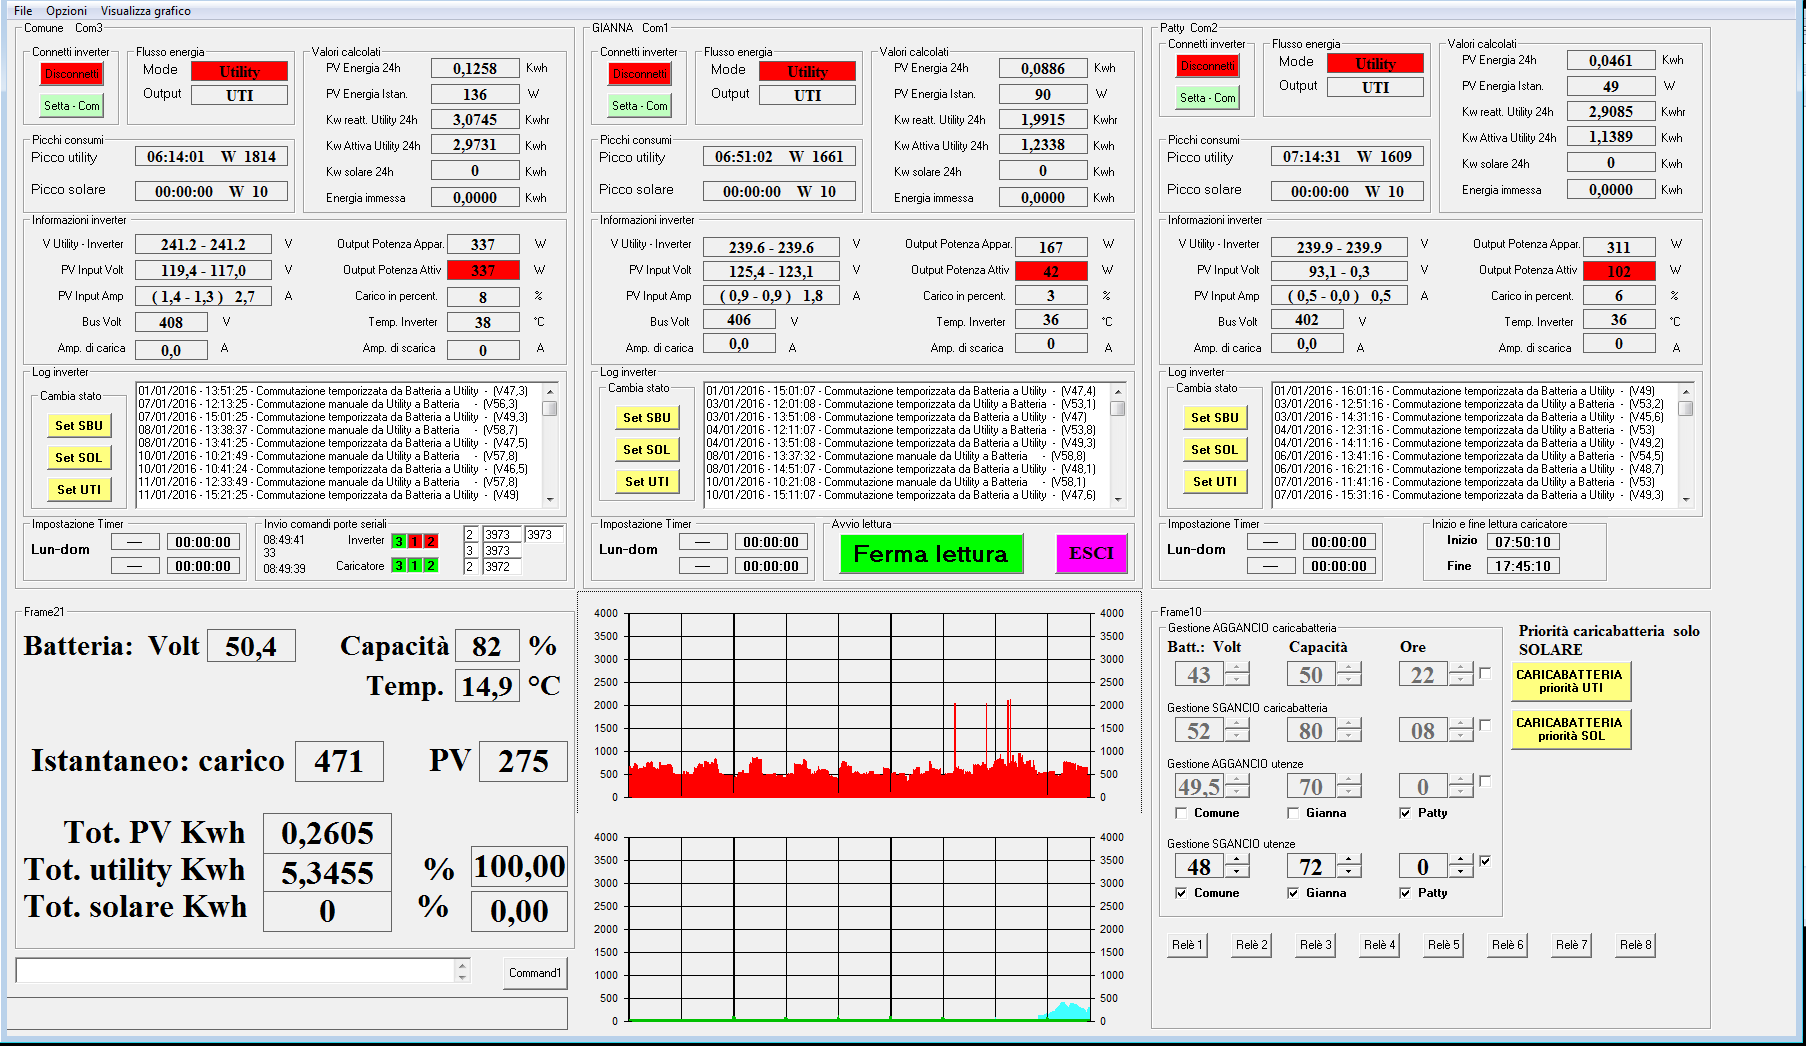The image size is (1806, 1046).
Task: Click the Relè 2 button
Action: click(x=1251, y=945)
